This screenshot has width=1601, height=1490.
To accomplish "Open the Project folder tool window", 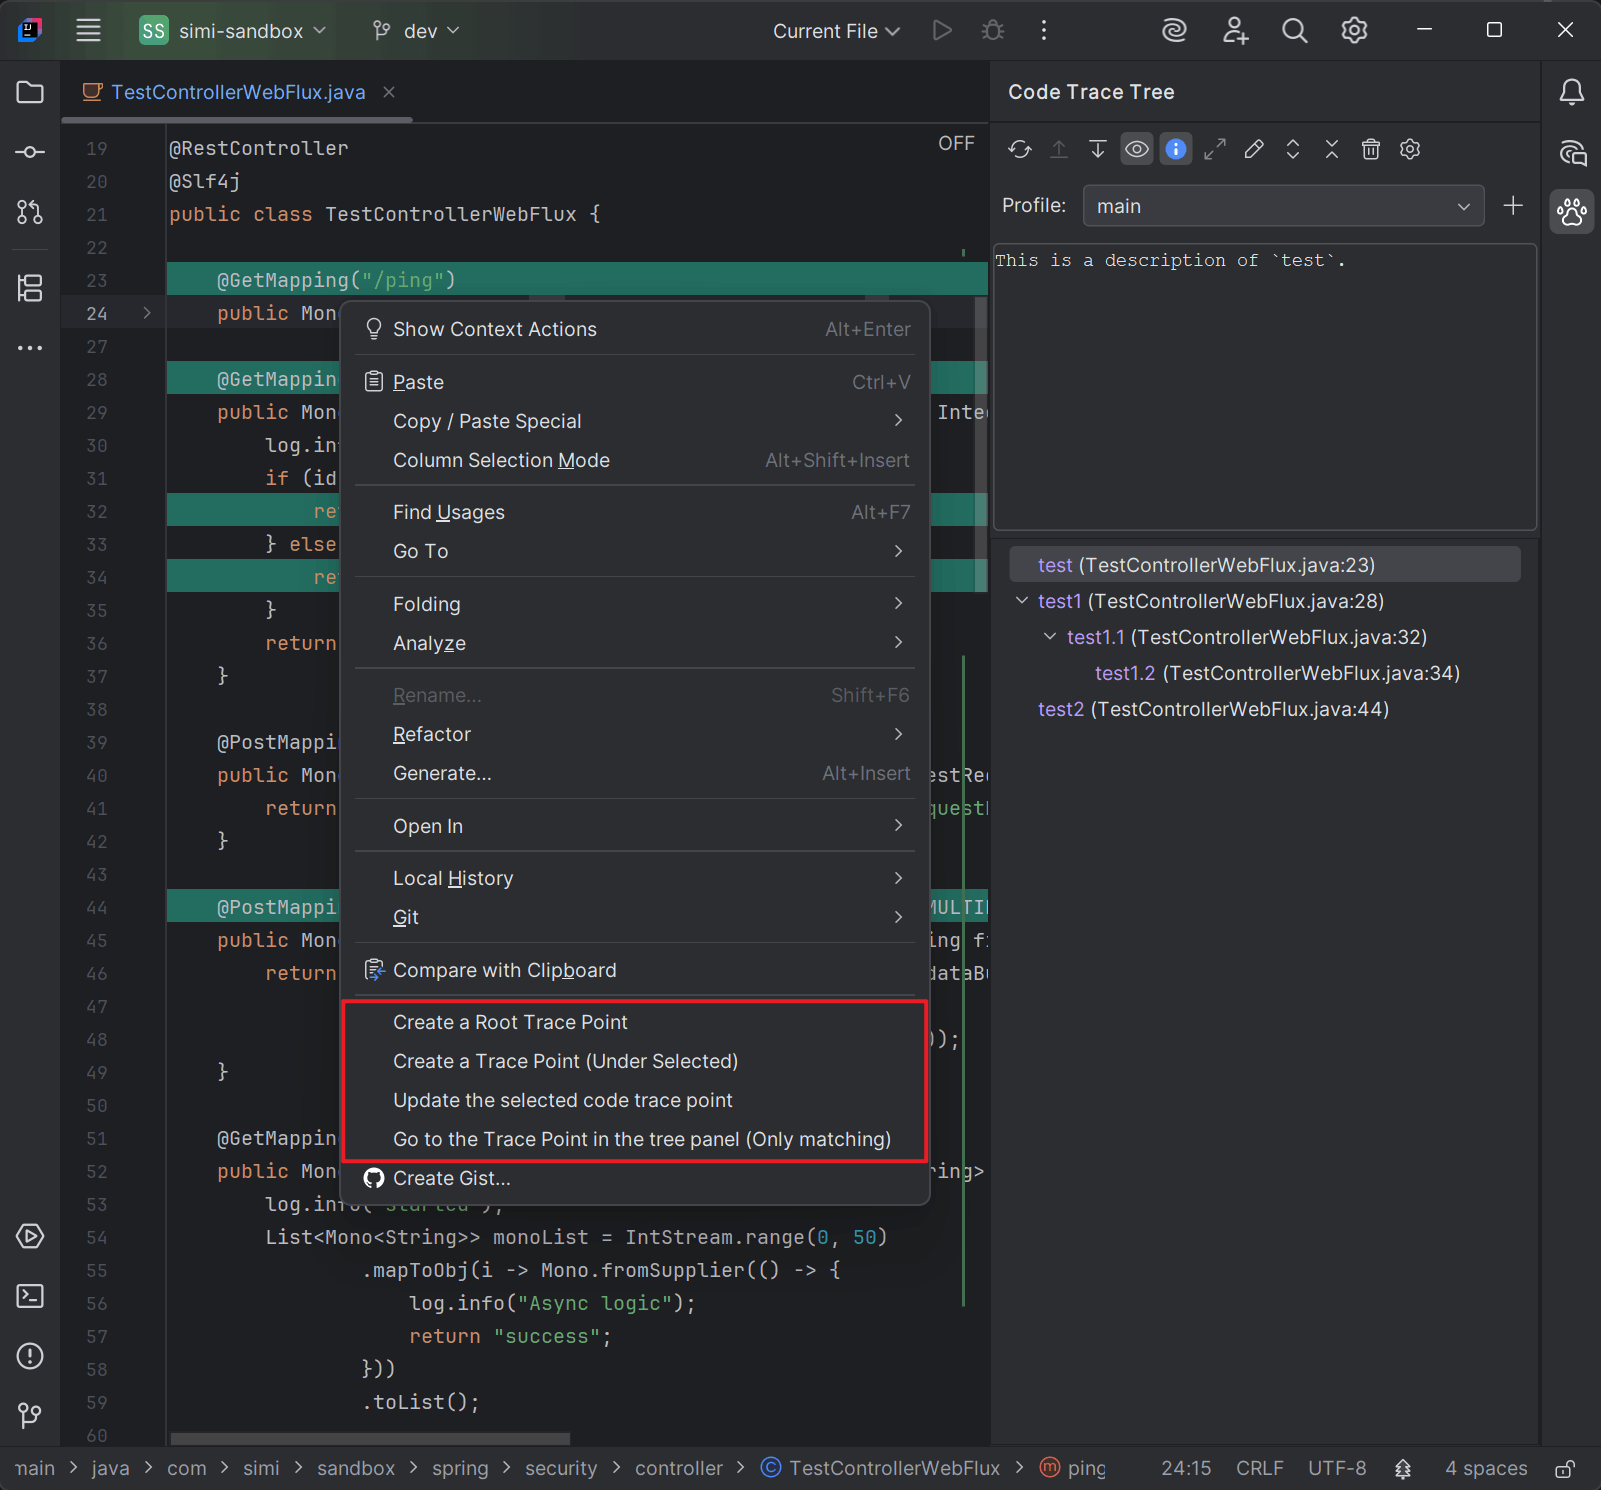I will point(30,92).
